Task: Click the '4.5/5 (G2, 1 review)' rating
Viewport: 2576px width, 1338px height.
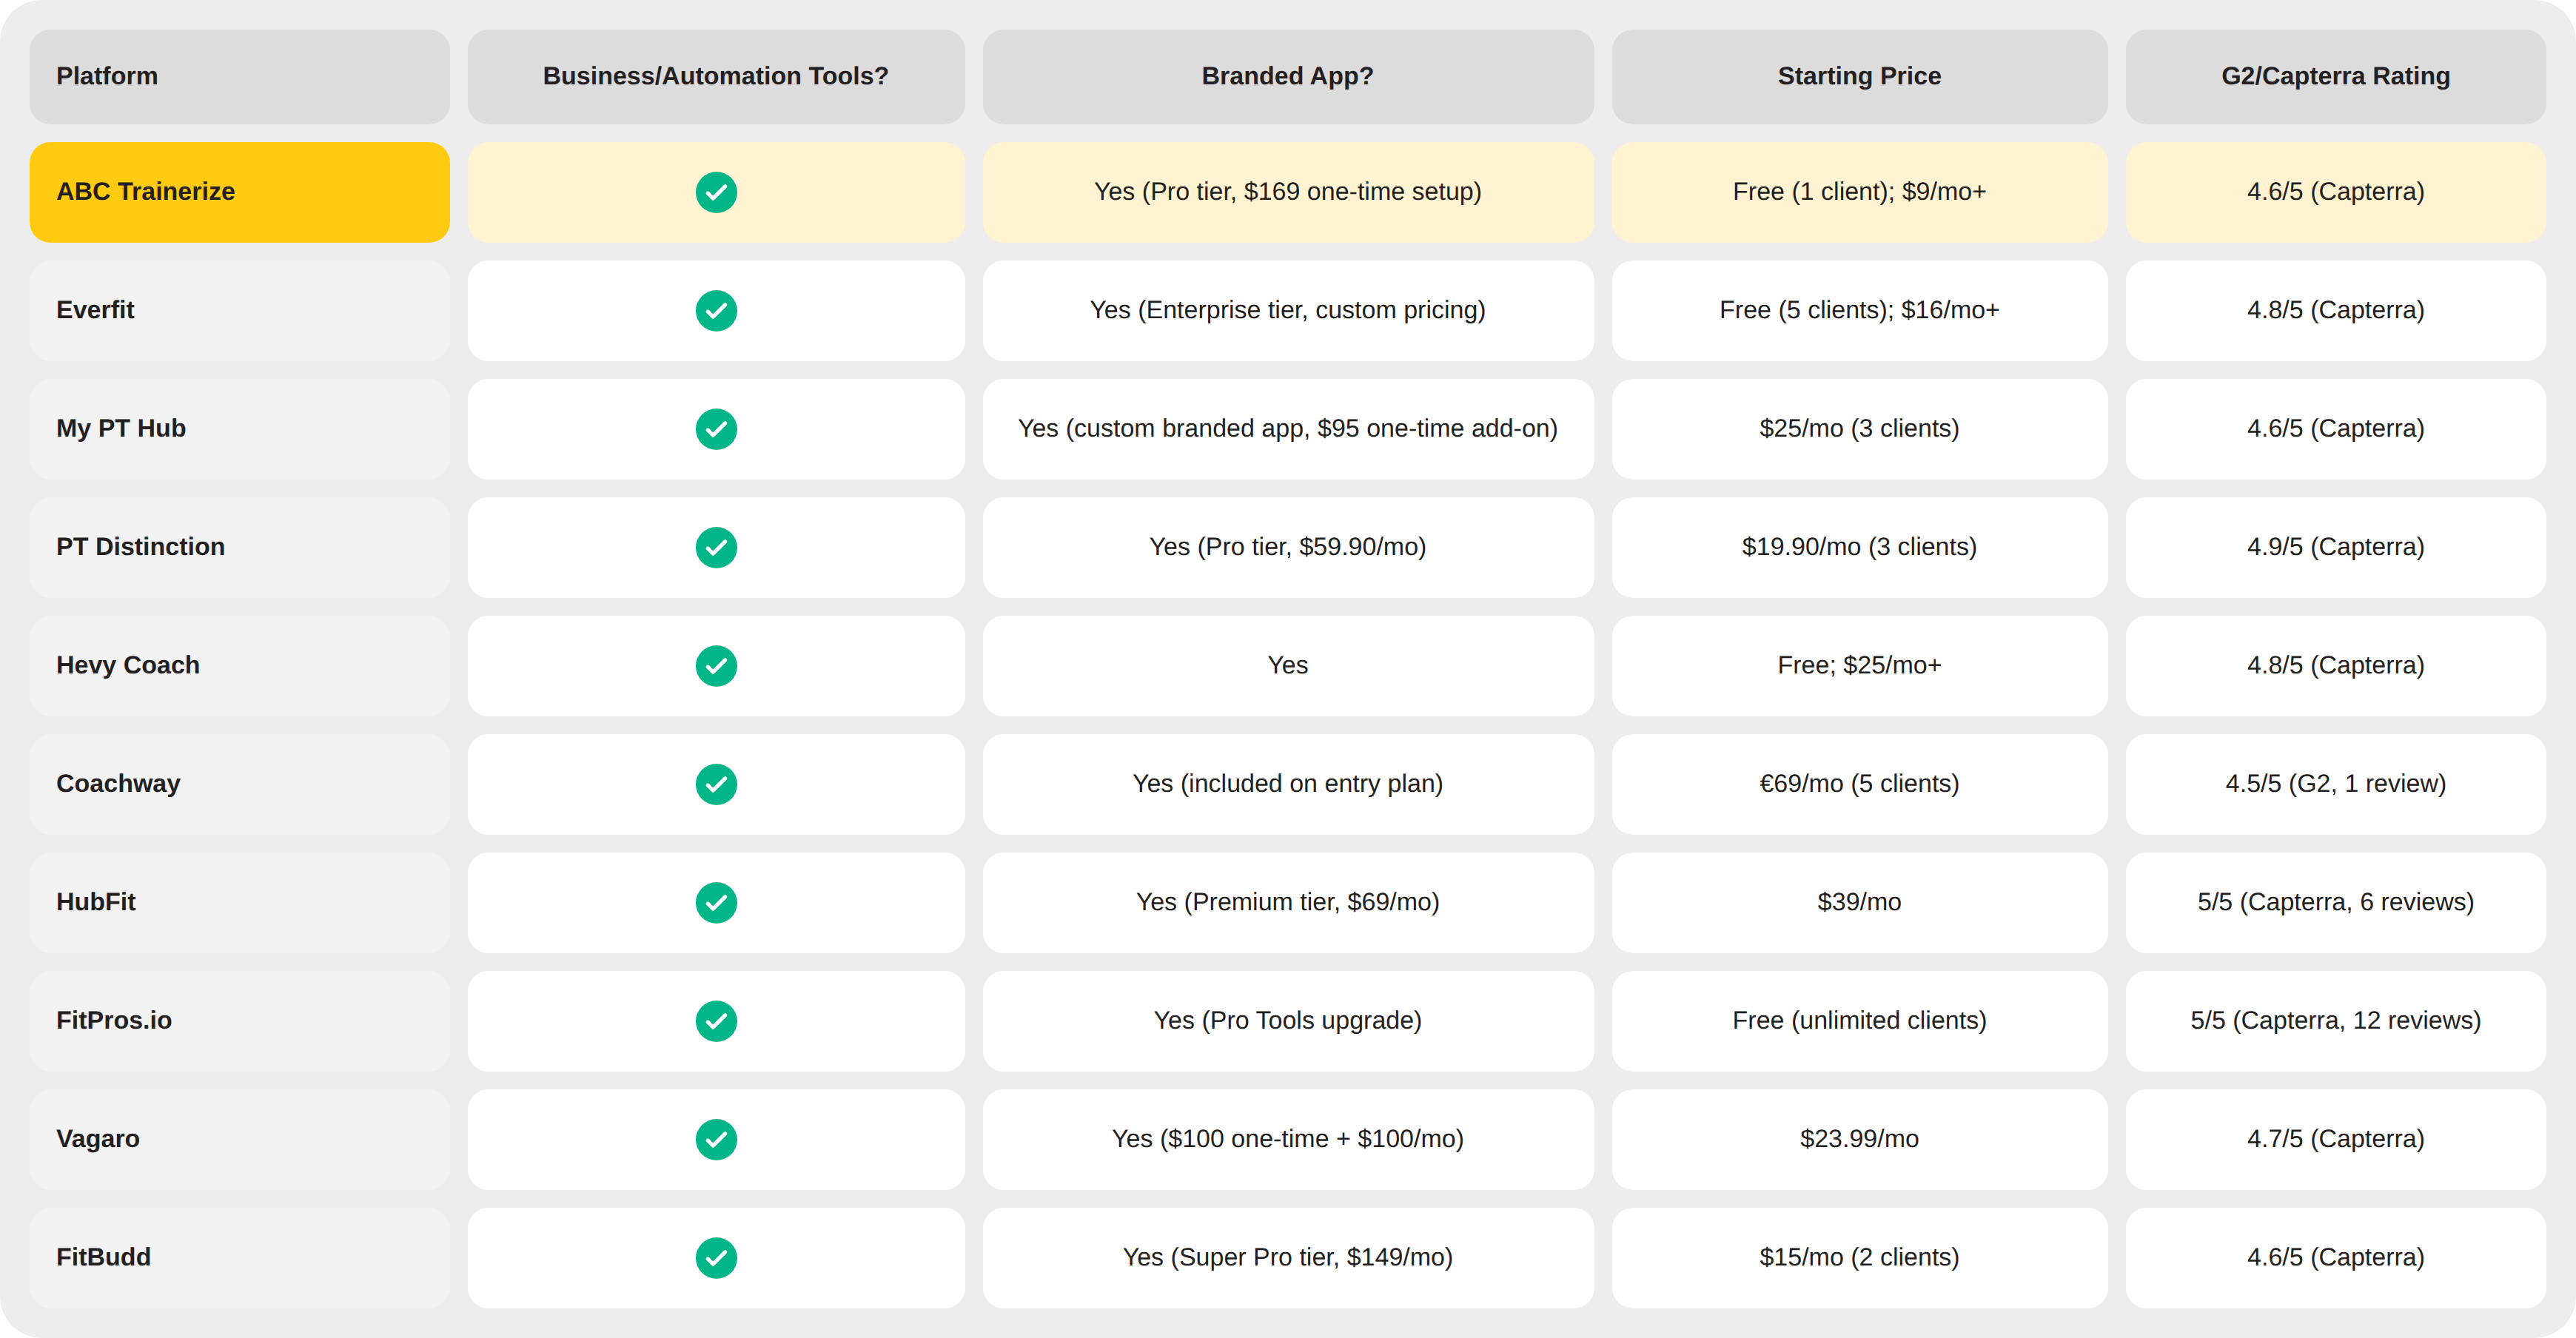Action: tap(2336, 784)
